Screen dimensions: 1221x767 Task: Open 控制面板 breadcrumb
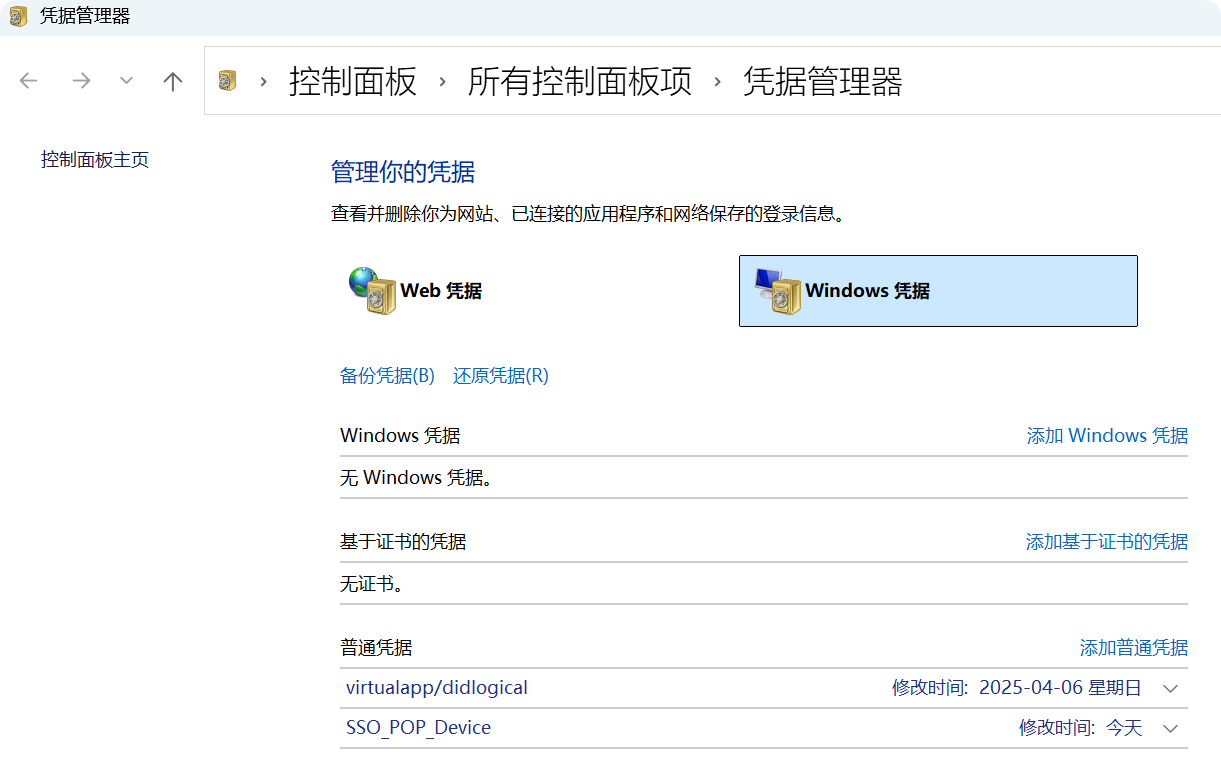coord(353,81)
